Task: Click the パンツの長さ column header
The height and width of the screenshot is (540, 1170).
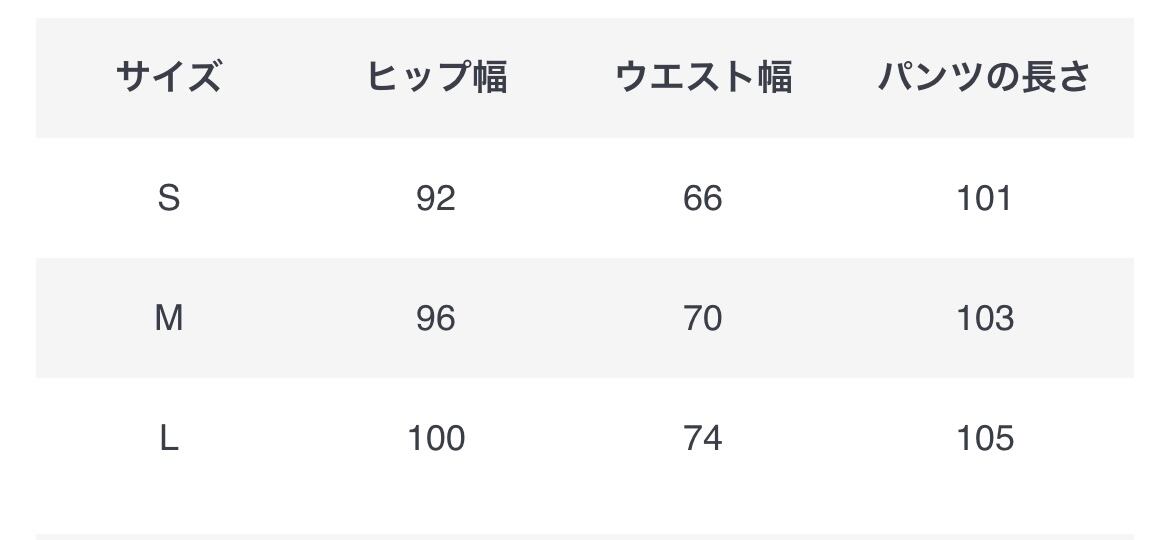Action: pos(984,77)
